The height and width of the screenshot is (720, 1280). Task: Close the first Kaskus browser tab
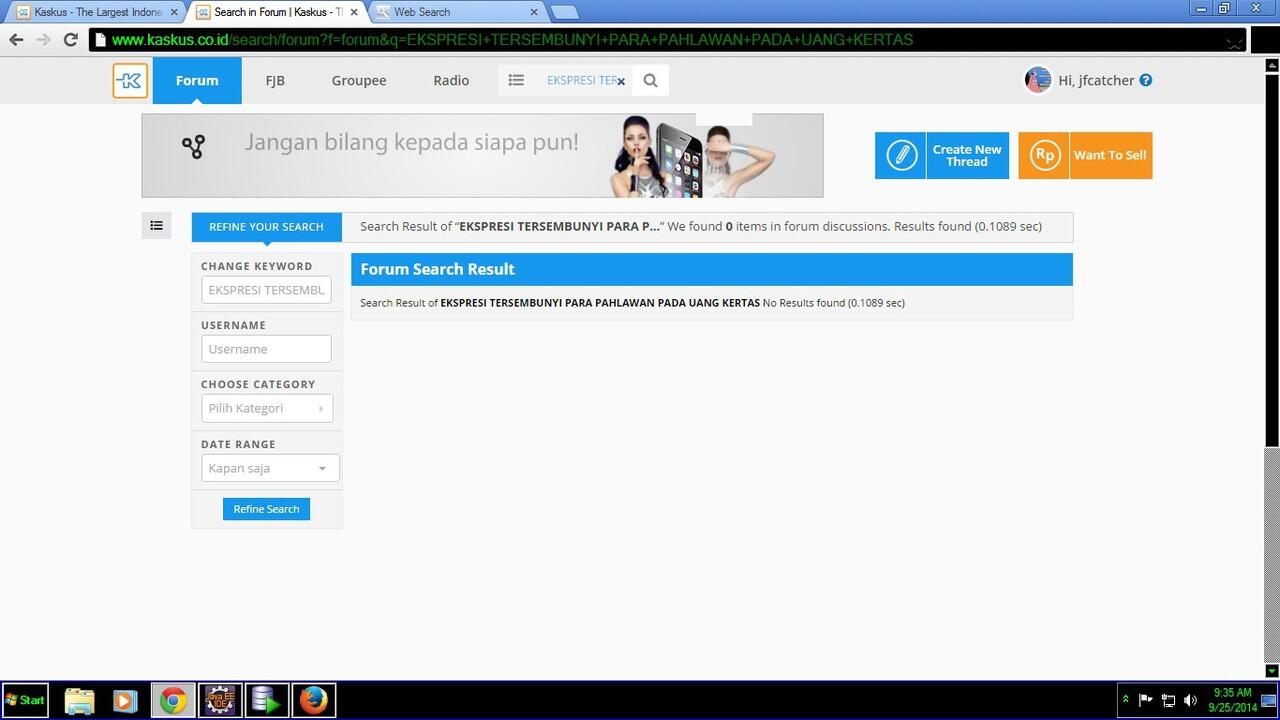(173, 12)
